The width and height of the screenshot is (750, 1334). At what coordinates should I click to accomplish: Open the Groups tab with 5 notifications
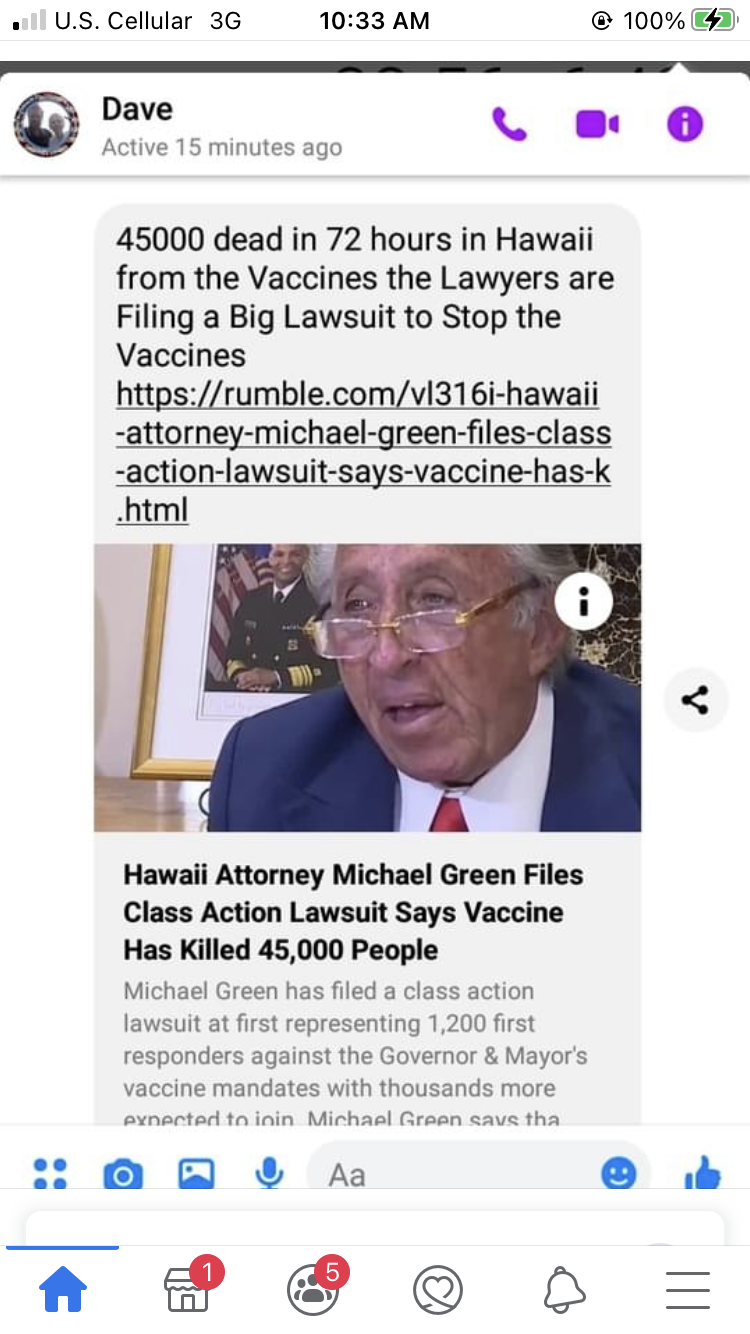pyautogui.click(x=312, y=1289)
